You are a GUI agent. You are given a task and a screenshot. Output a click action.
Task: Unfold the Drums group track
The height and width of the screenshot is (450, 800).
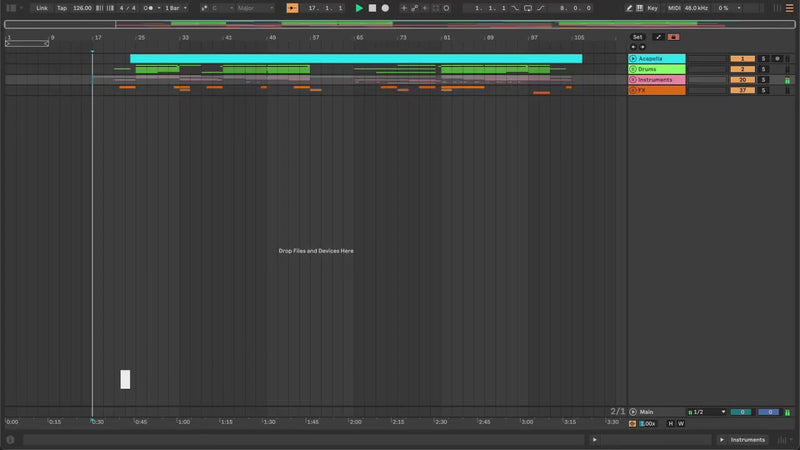click(633, 69)
